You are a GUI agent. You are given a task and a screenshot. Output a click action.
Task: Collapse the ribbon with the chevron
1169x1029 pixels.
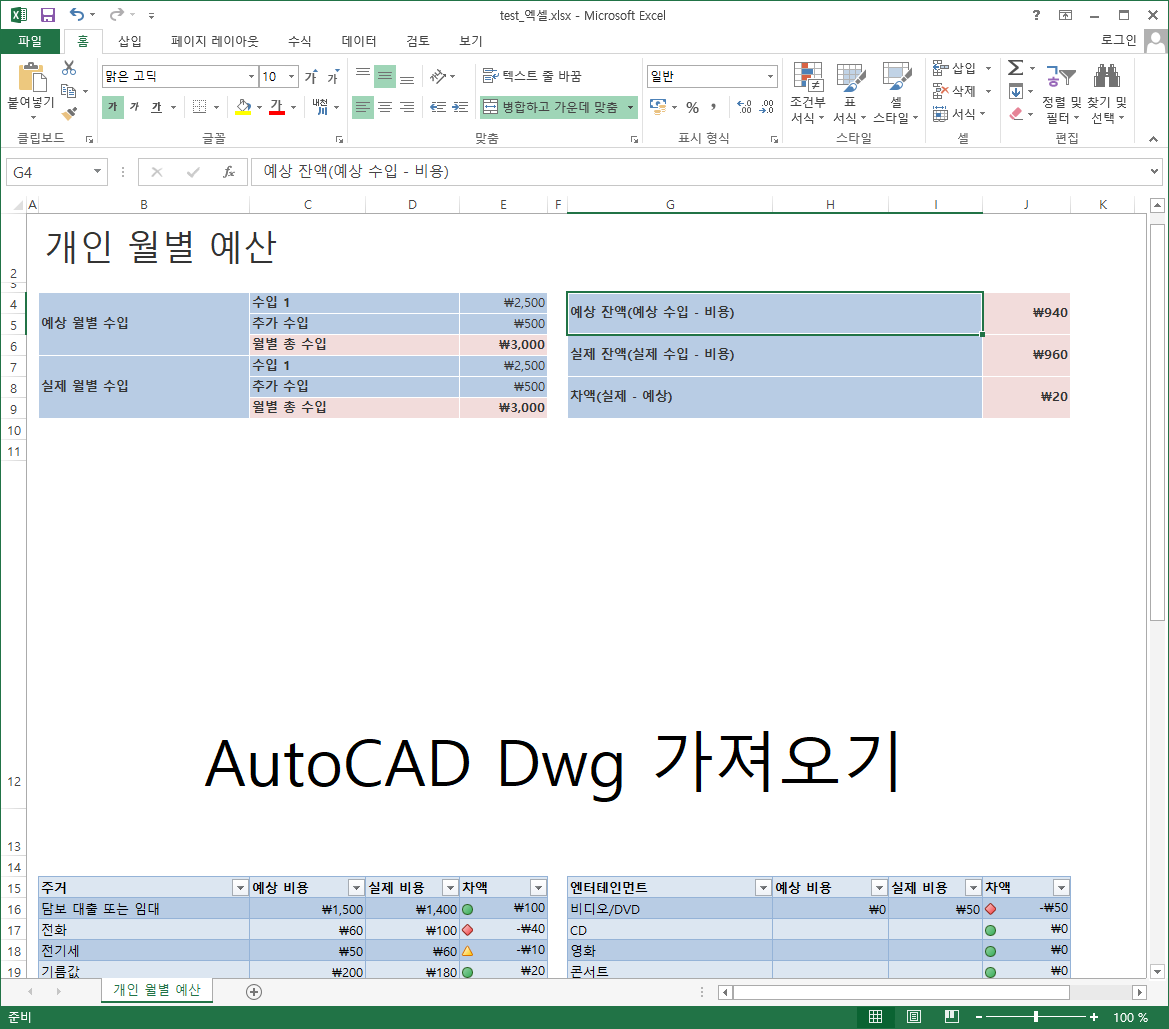1153,139
